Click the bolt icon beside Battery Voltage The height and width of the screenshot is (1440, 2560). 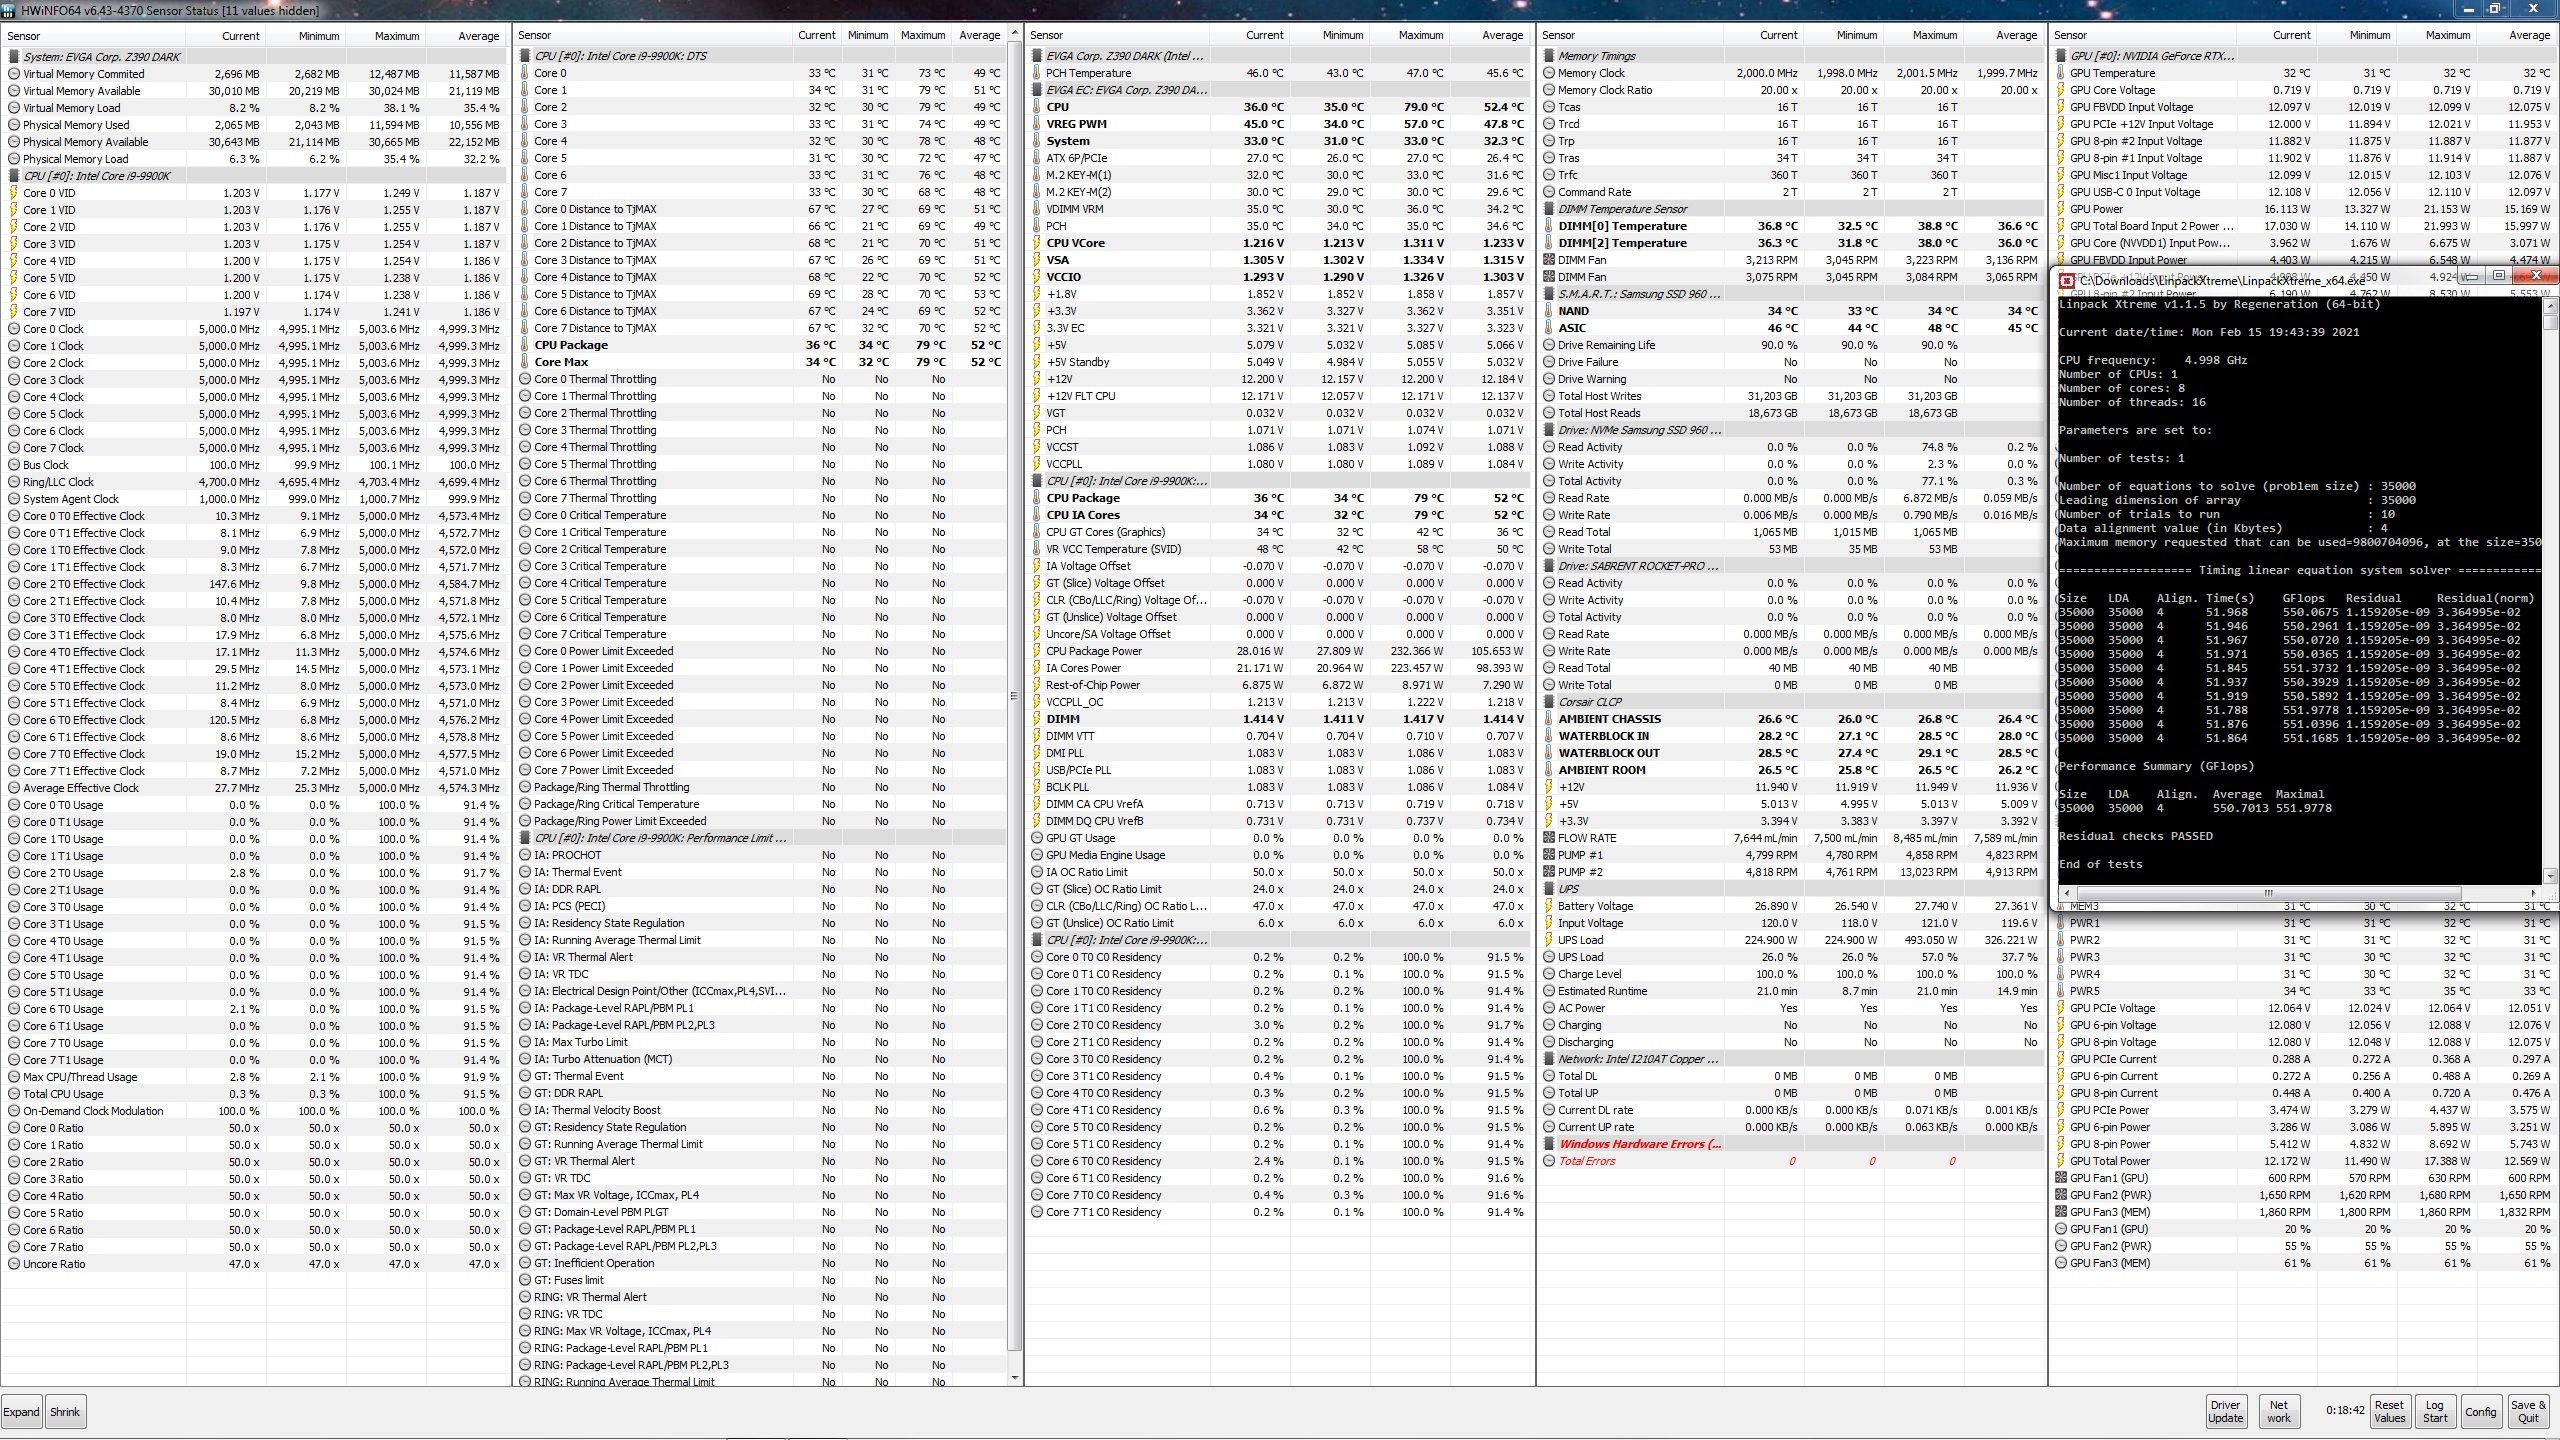coord(1549,906)
